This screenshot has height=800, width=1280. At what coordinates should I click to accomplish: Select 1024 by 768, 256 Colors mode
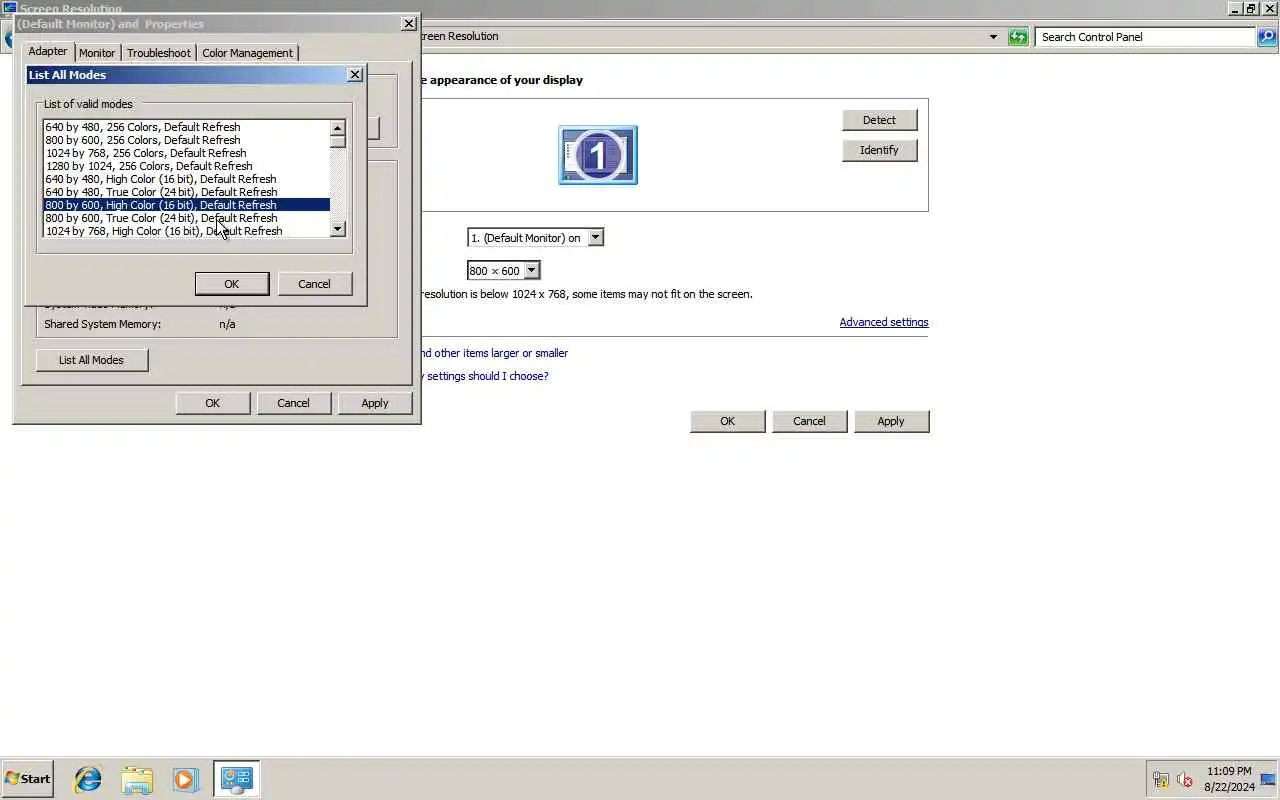coord(186,153)
